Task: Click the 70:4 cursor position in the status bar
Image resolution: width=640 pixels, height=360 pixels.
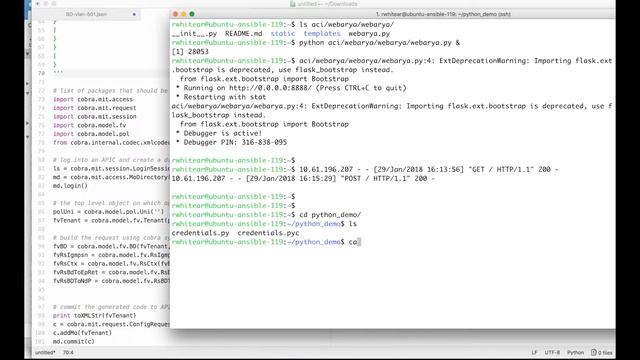Action: pyautogui.click(x=68, y=352)
